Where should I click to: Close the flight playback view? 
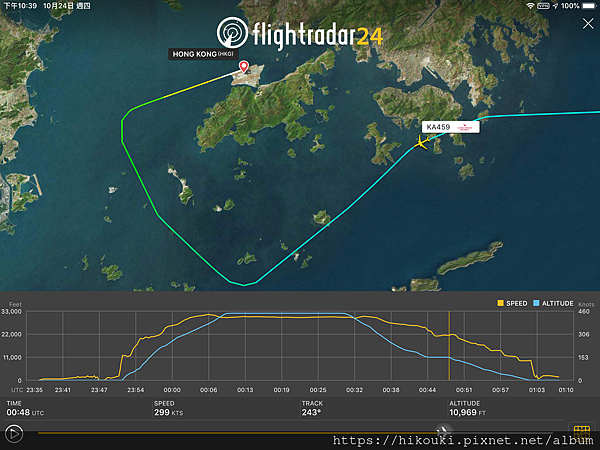click(x=588, y=24)
